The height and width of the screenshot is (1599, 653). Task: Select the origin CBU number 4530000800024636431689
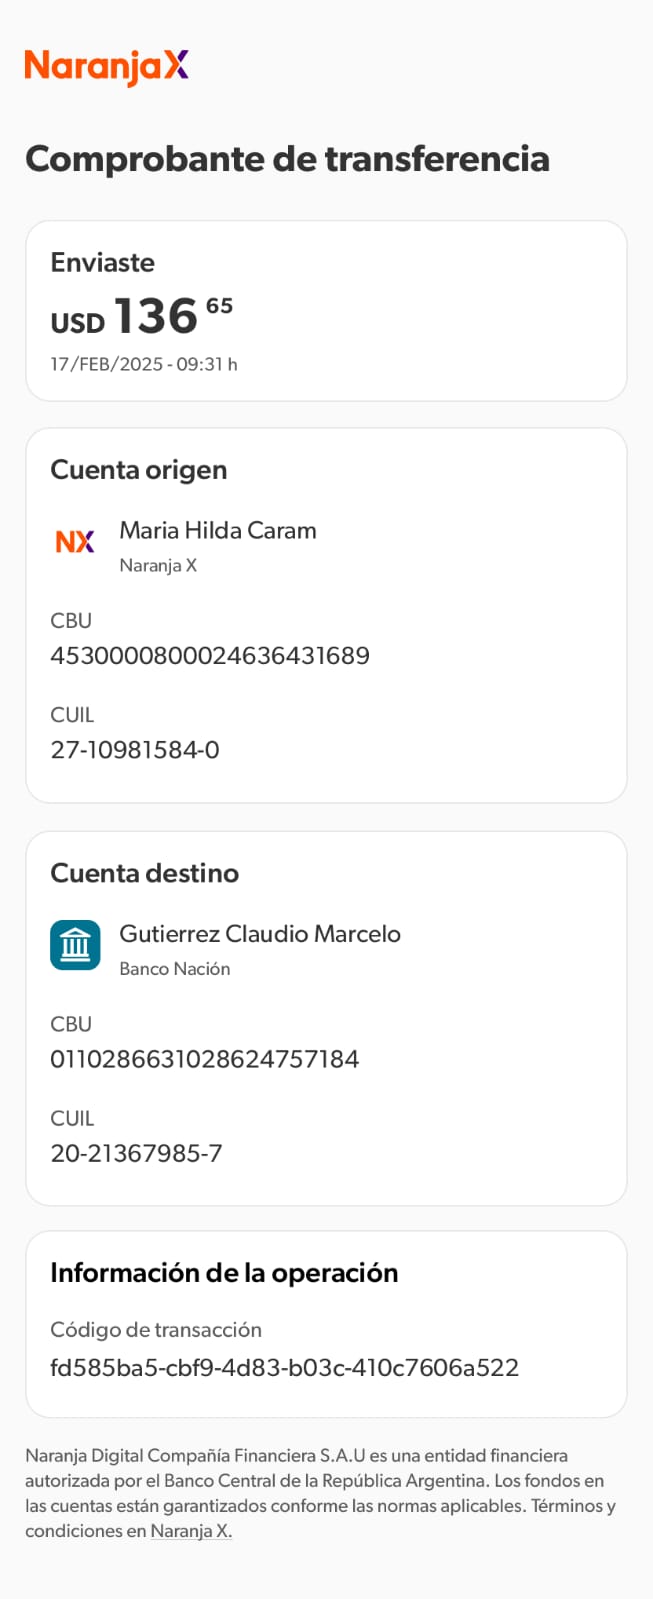coord(210,656)
